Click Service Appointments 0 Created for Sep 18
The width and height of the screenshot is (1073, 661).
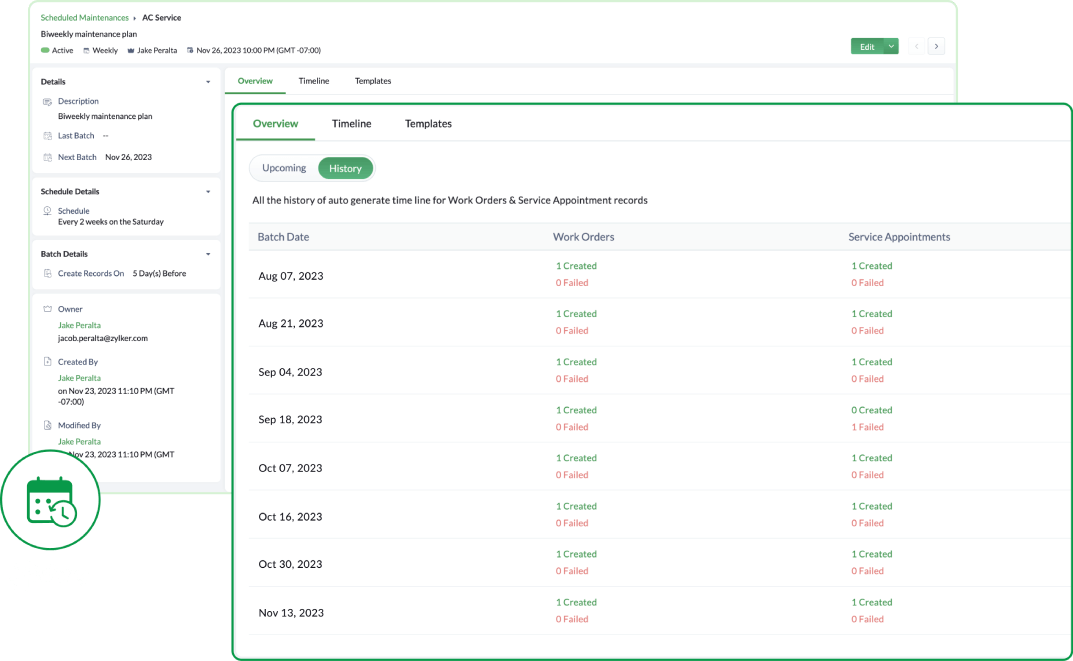pyautogui.click(x=872, y=410)
